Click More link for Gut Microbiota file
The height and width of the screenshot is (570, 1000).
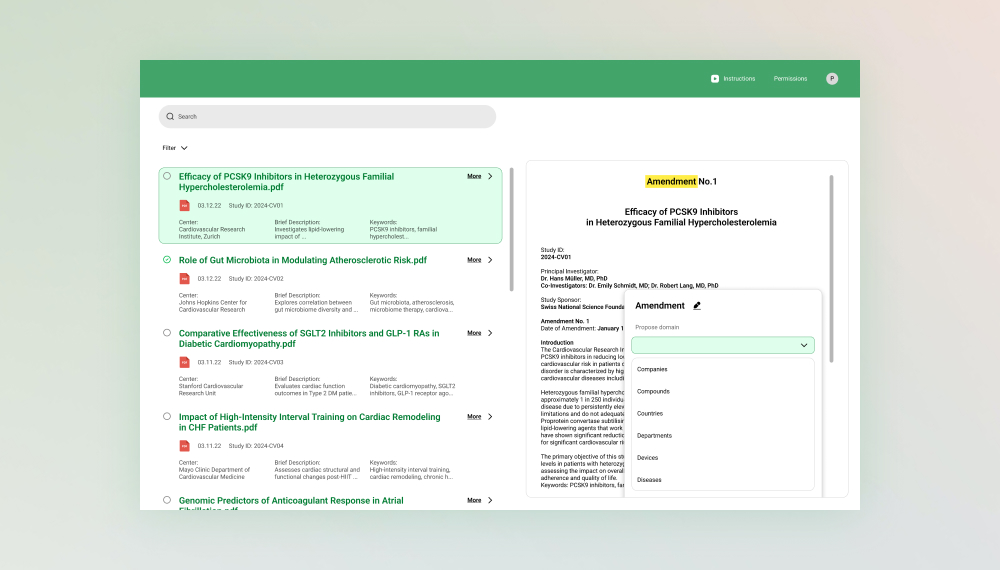(474, 260)
